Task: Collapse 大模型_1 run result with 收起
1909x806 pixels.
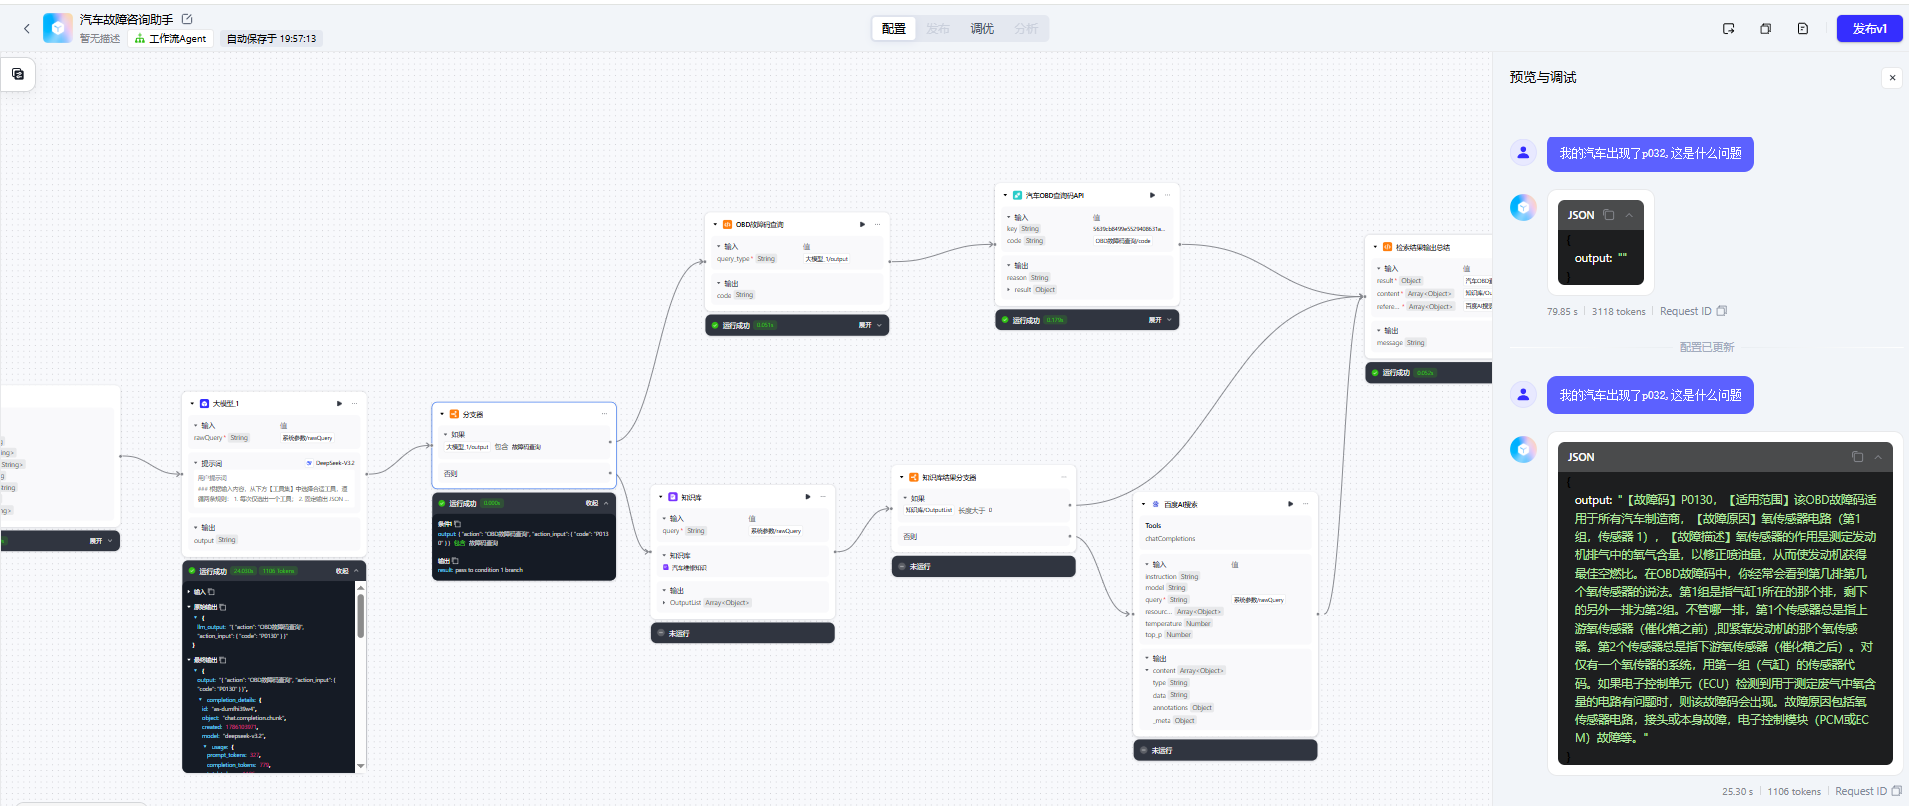Action: pyautogui.click(x=346, y=571)
